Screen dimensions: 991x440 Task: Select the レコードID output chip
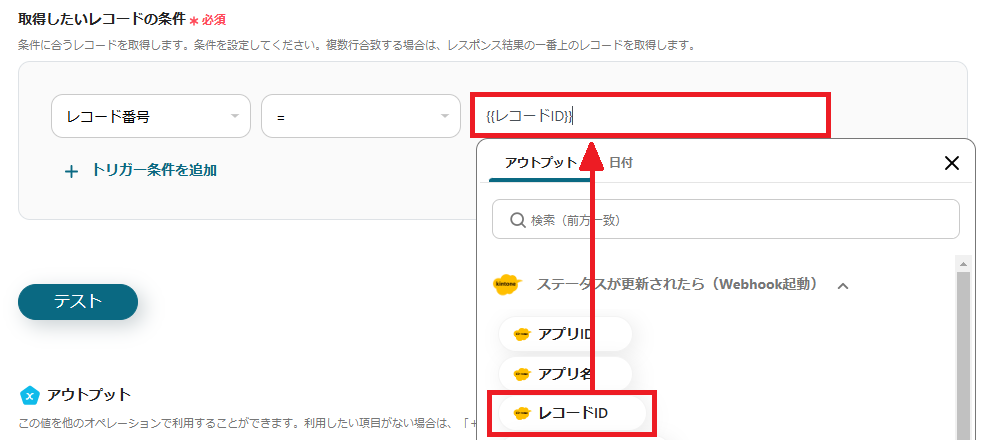tap(572, 414)
